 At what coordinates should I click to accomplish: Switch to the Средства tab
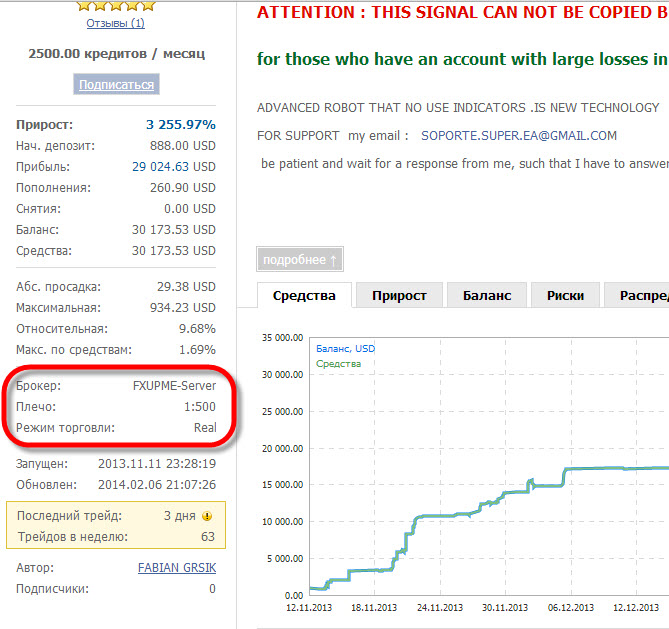(x=304, y=295)
